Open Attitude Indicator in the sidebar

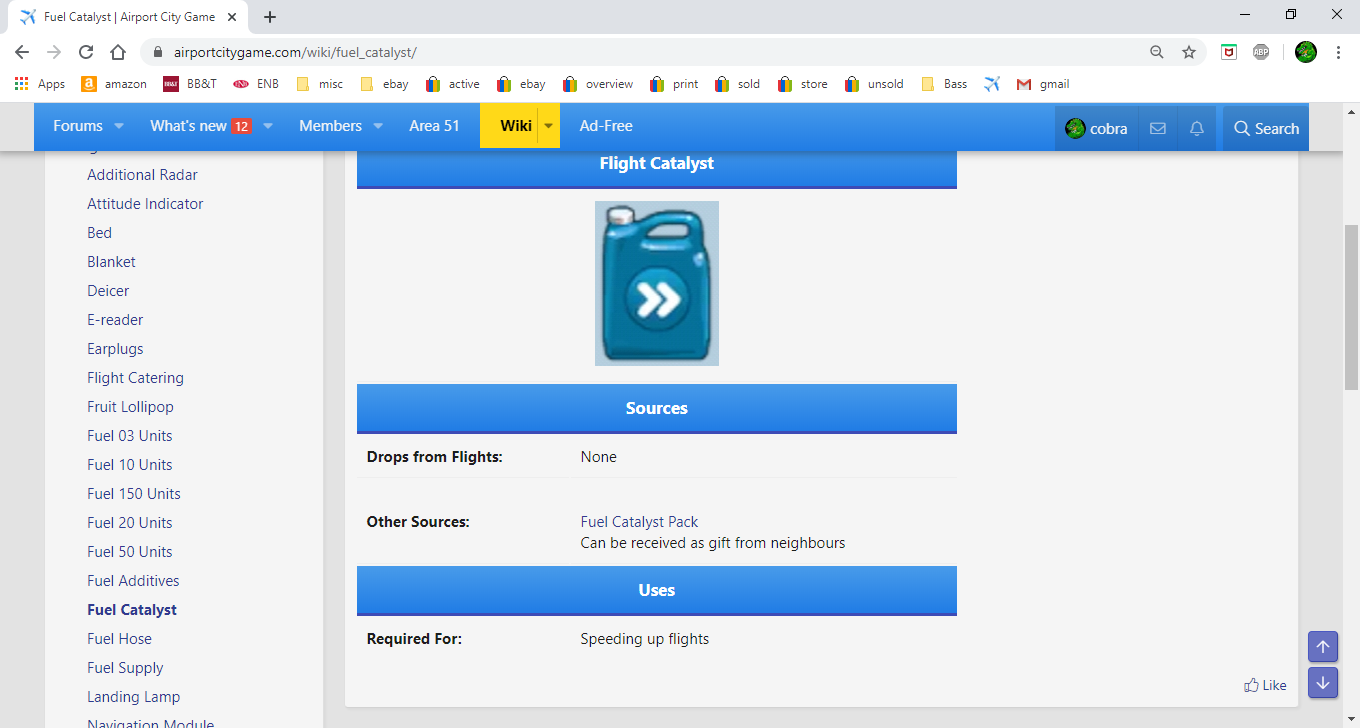coord(145,204)
